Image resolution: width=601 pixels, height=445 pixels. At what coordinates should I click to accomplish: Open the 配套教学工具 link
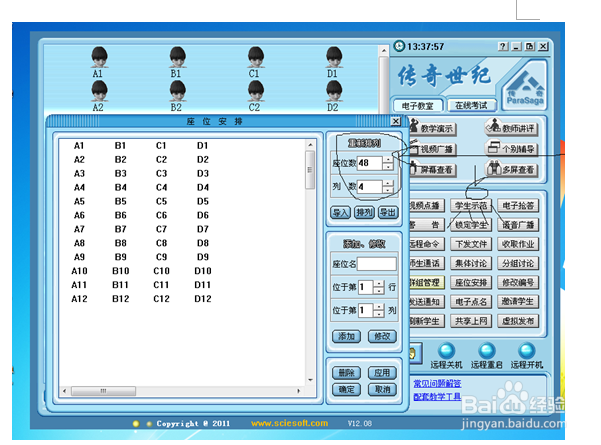pyautogui.click(x=437, y=396)
